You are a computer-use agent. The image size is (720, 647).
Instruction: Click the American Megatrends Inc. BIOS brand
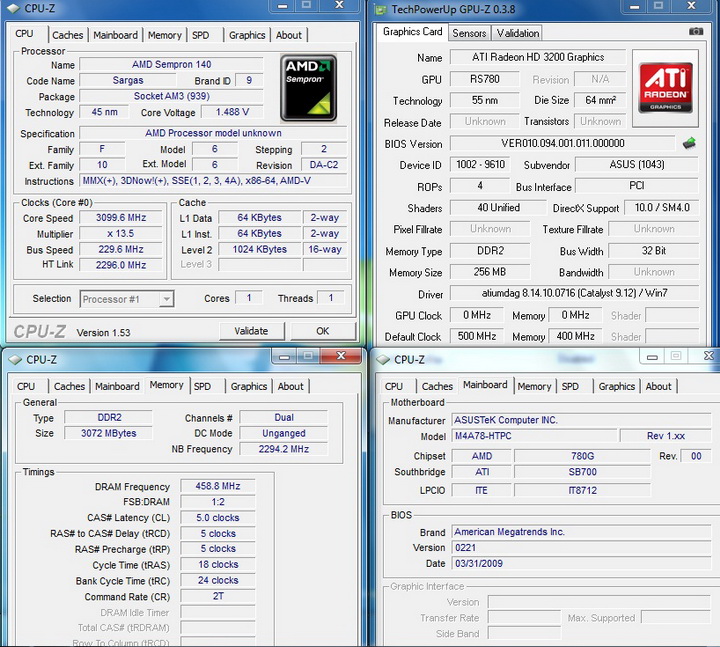(581, 532)
